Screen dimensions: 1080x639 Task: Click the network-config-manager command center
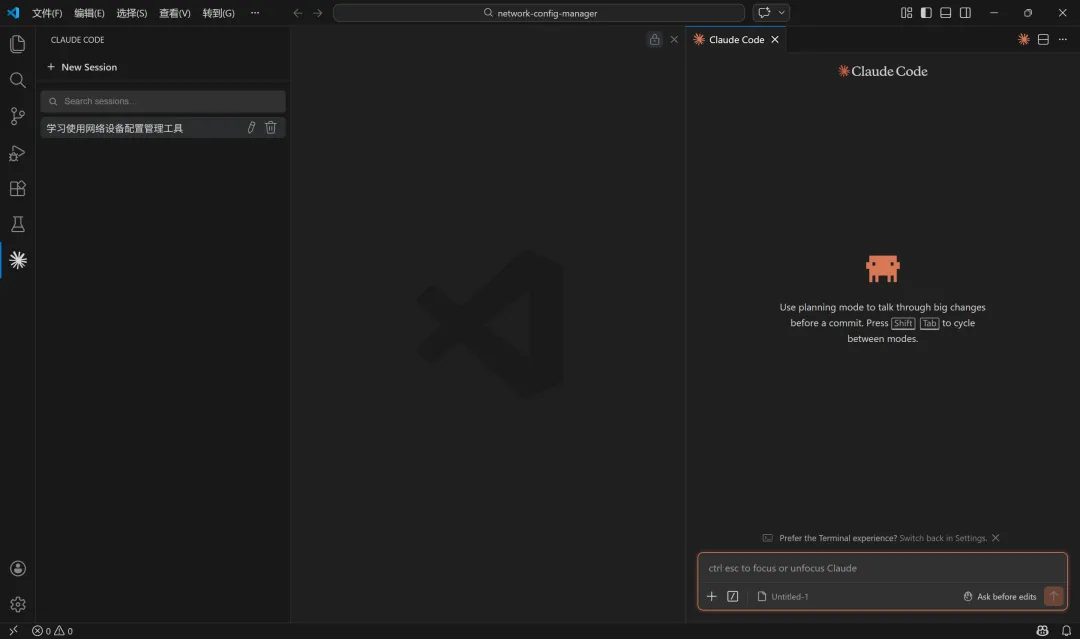[x=539, y=13]
